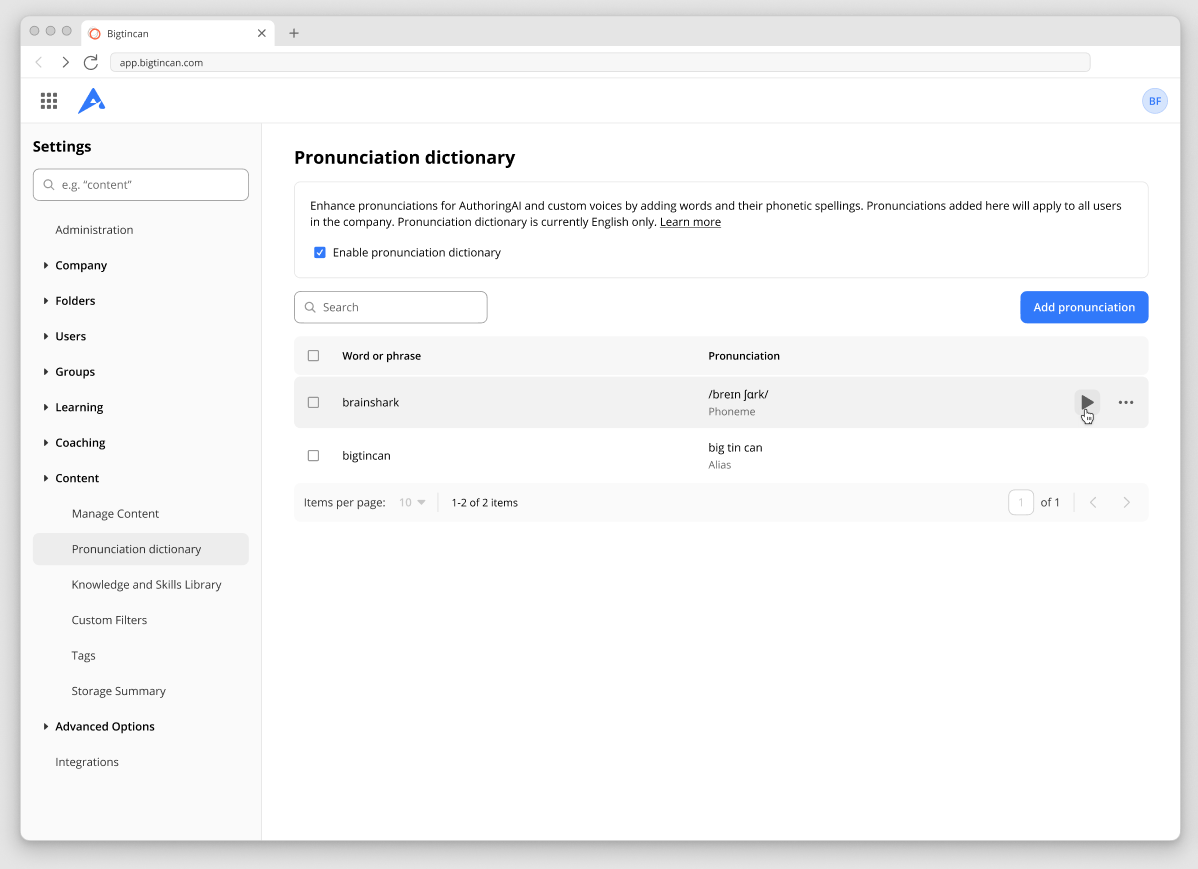Click the /breɪn ʃɑrk/ phoneme text
1198x869 pixels.
coord(738,394)
